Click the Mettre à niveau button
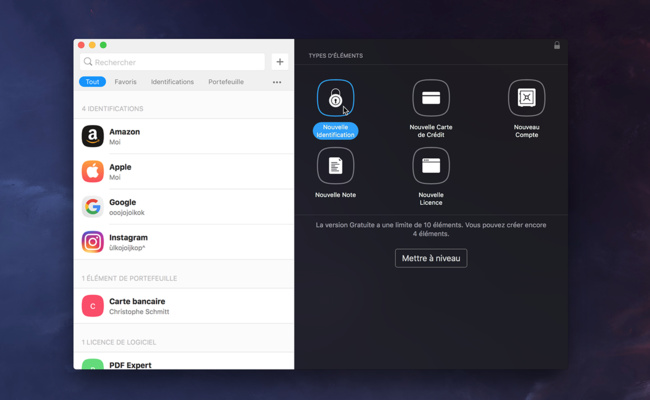 coord(431,258)
